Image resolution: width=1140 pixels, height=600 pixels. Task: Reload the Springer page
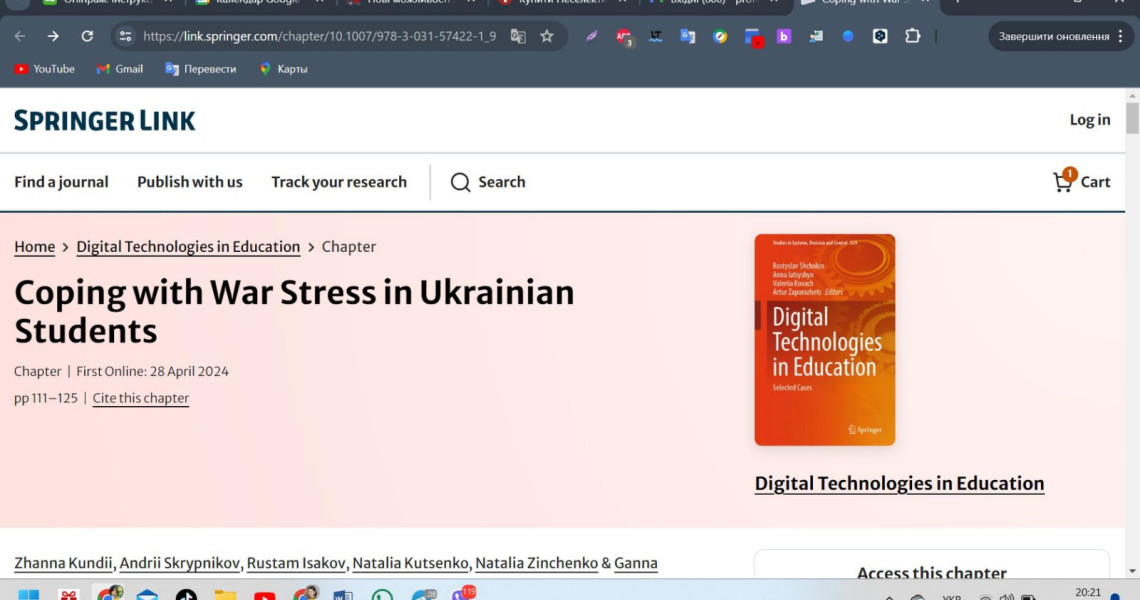click(x=87, y=36)
